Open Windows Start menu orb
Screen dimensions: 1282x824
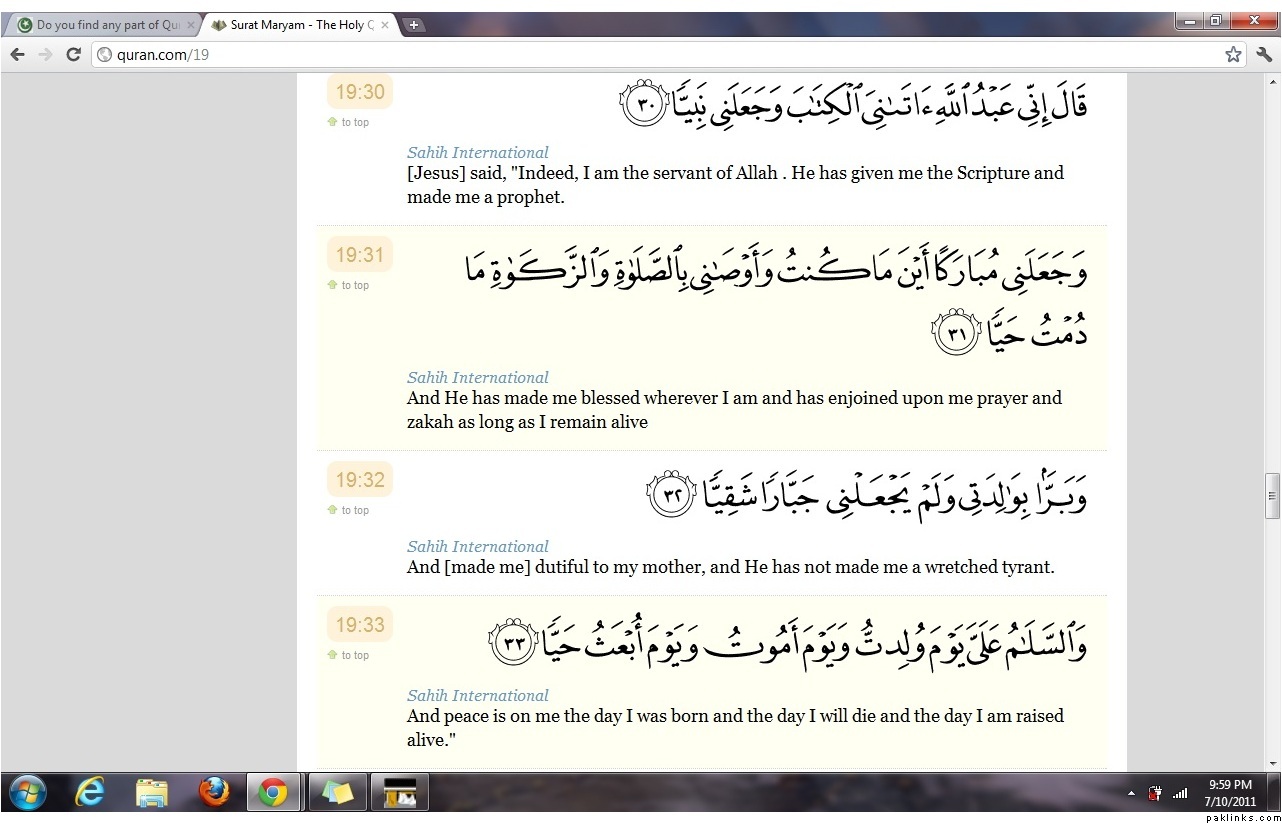click(x=27, y=792)
